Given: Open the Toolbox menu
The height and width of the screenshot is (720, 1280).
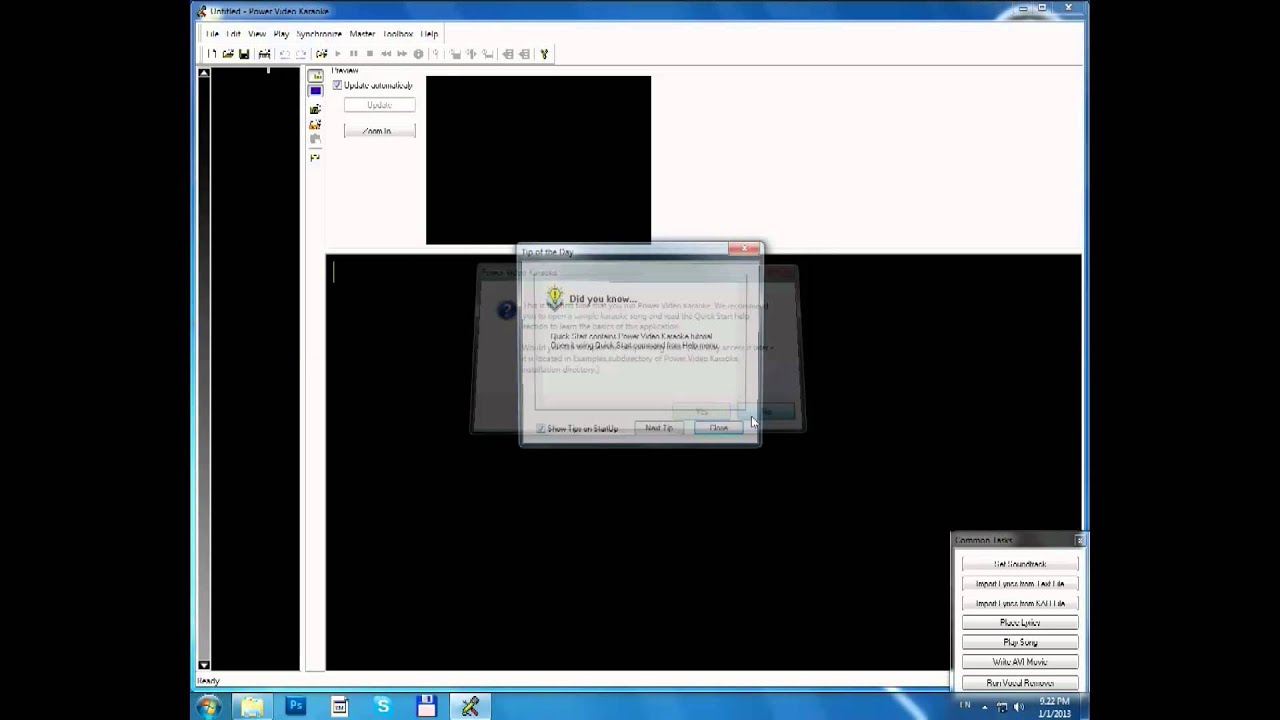Looking at the screenshot, I should [x=398, y=34].
